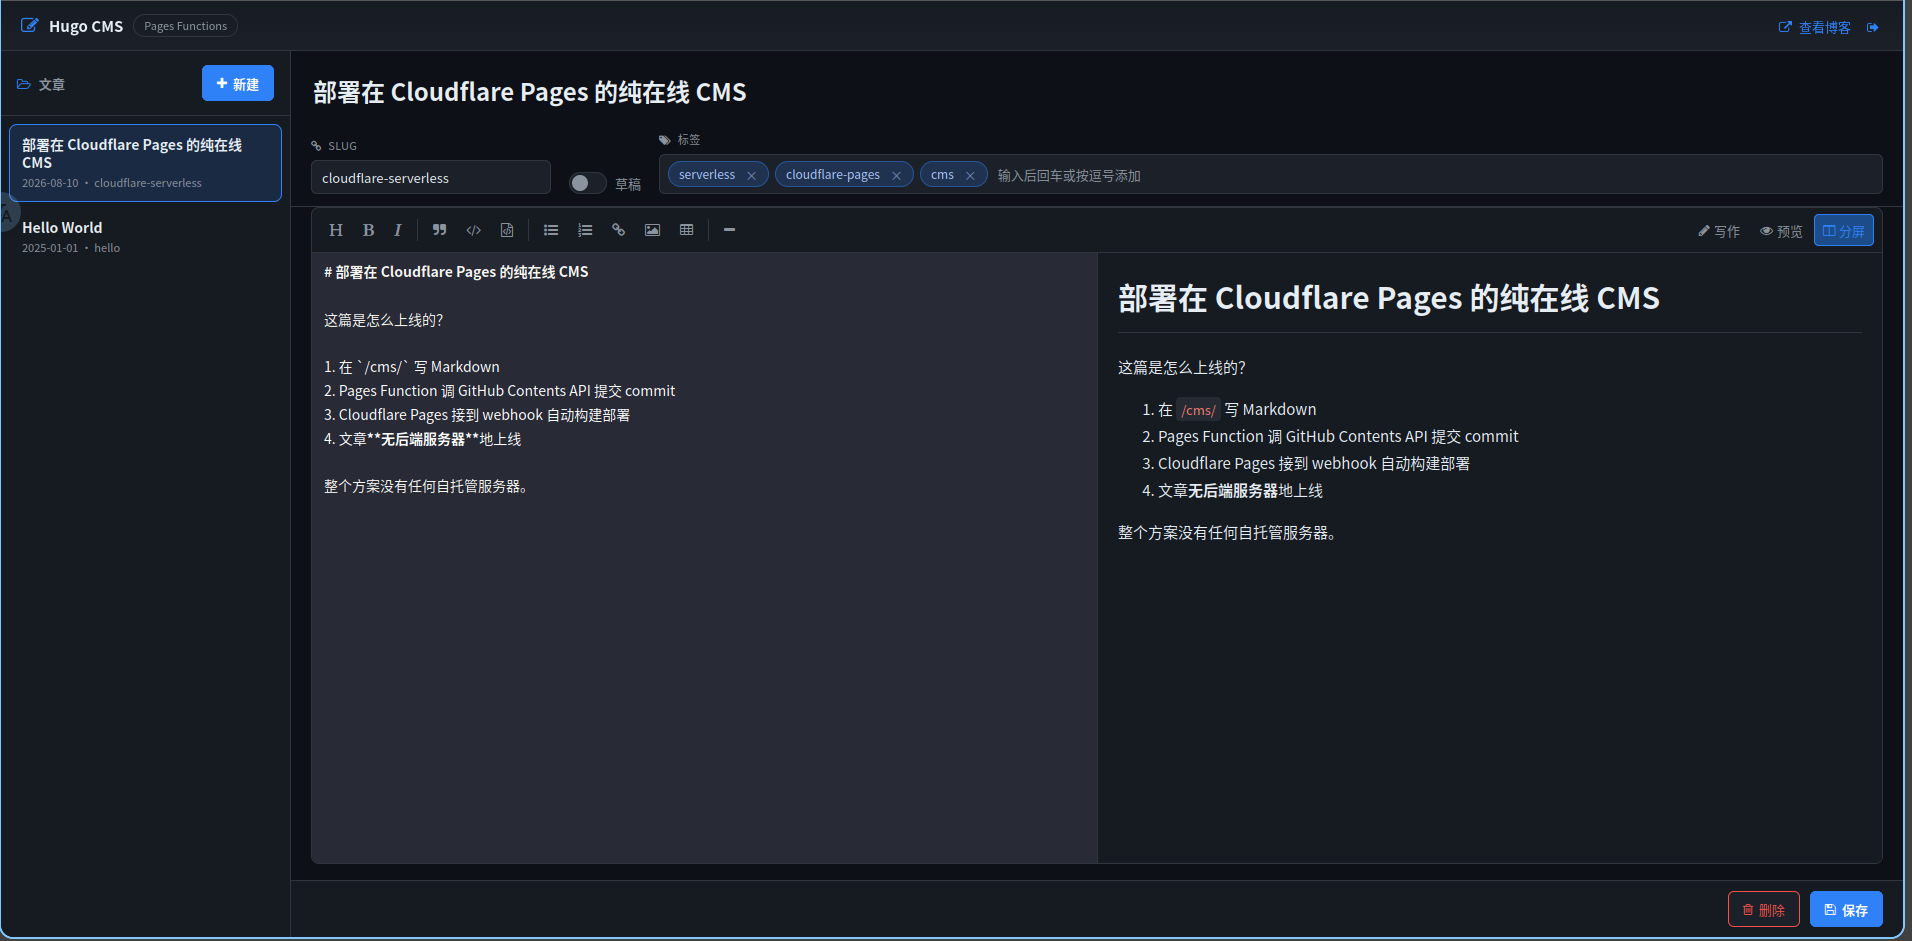Remove the cms tag
The width and height of the screenshot is (1912, 941).
coord(970,175)
